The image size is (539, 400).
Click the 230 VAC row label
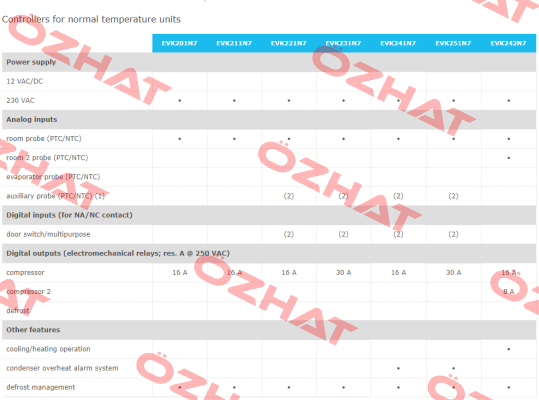pos(21,101)
